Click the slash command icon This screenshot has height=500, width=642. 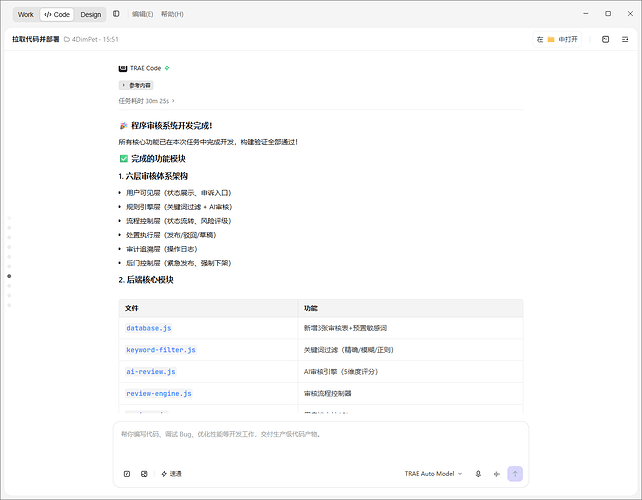pos(127,474)
